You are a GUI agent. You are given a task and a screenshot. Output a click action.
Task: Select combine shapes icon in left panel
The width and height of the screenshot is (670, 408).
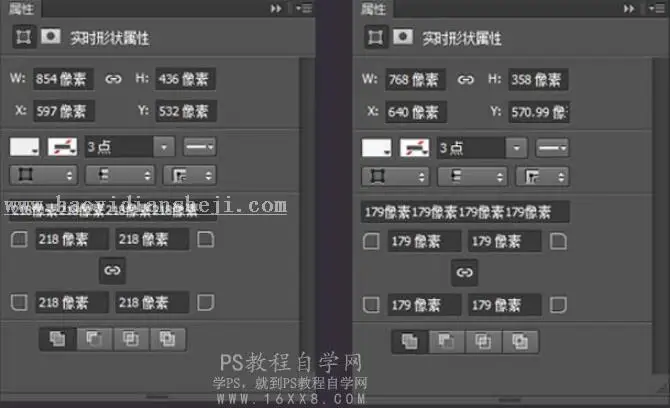pyautogui.click(x=58, y=339)
